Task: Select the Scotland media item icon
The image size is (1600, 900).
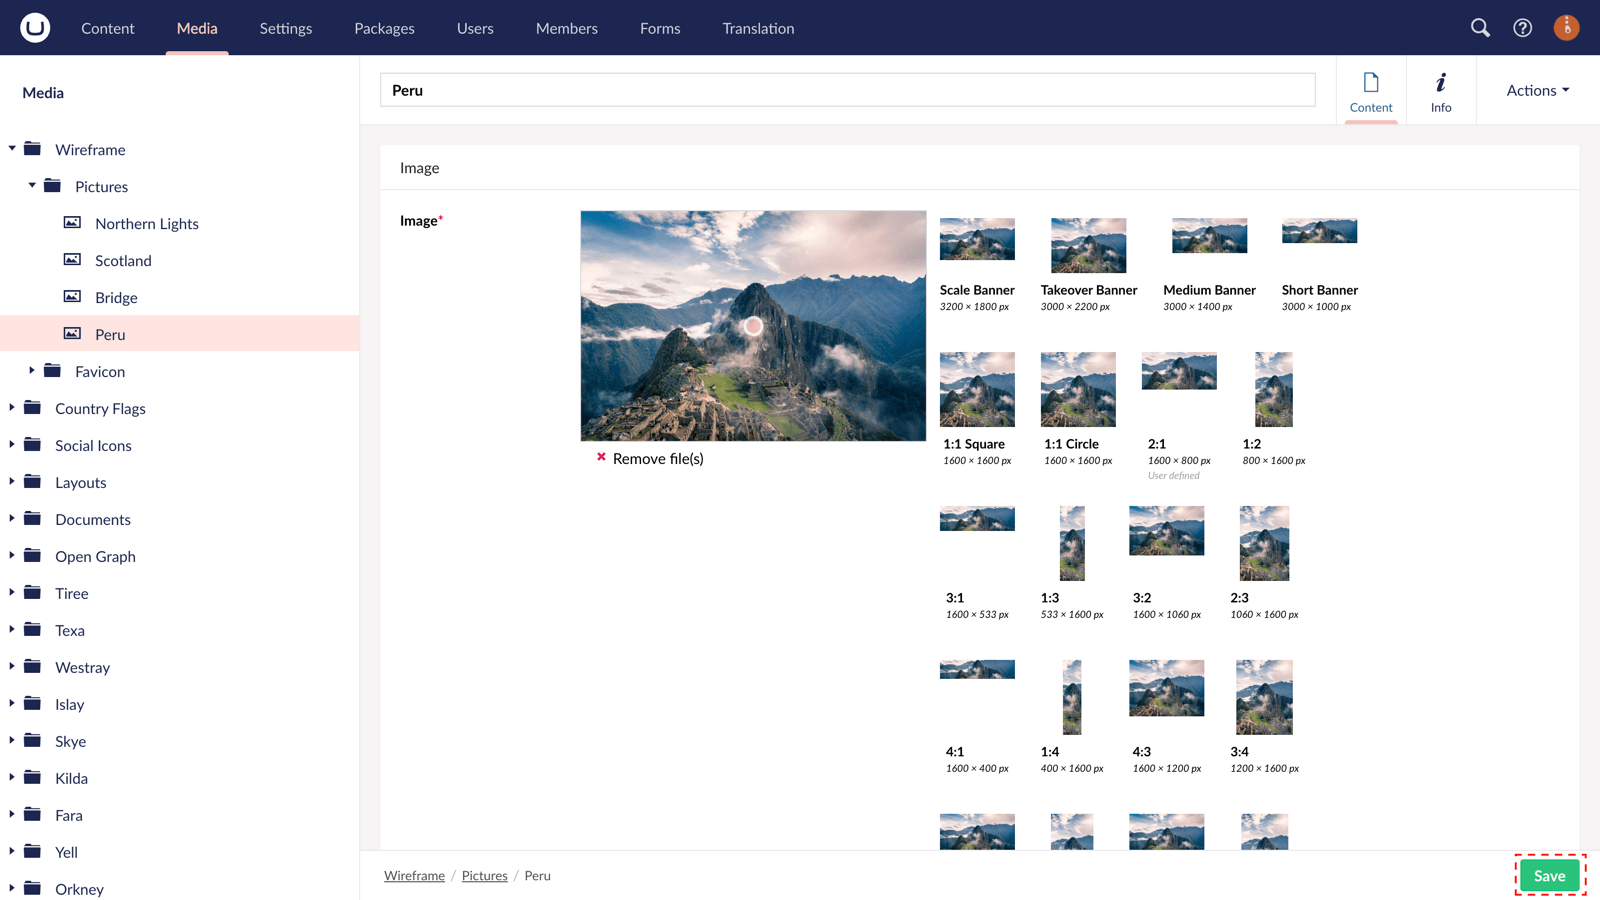Action: [73, 260]
